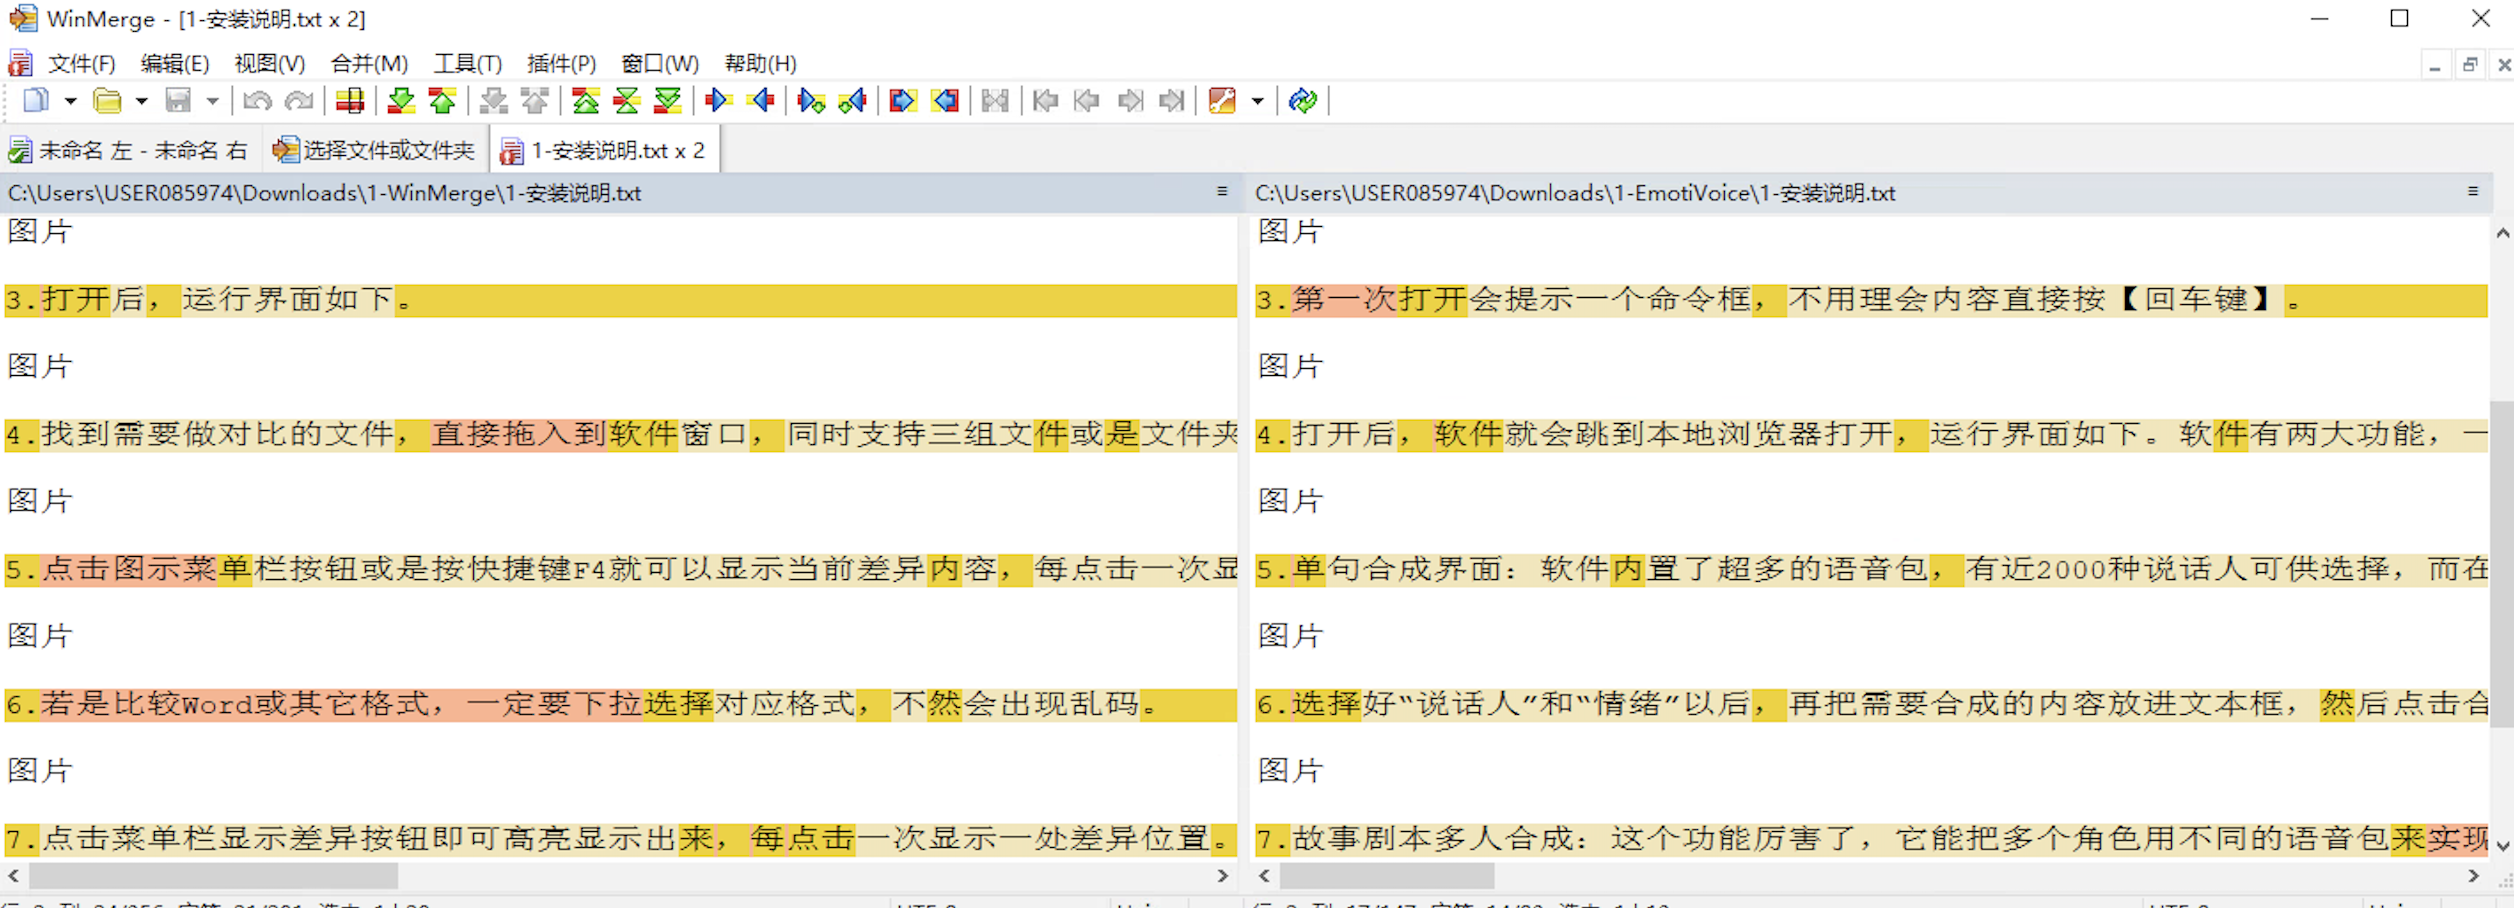Click left pane WinMerge file path header

(x=324, y=193)
